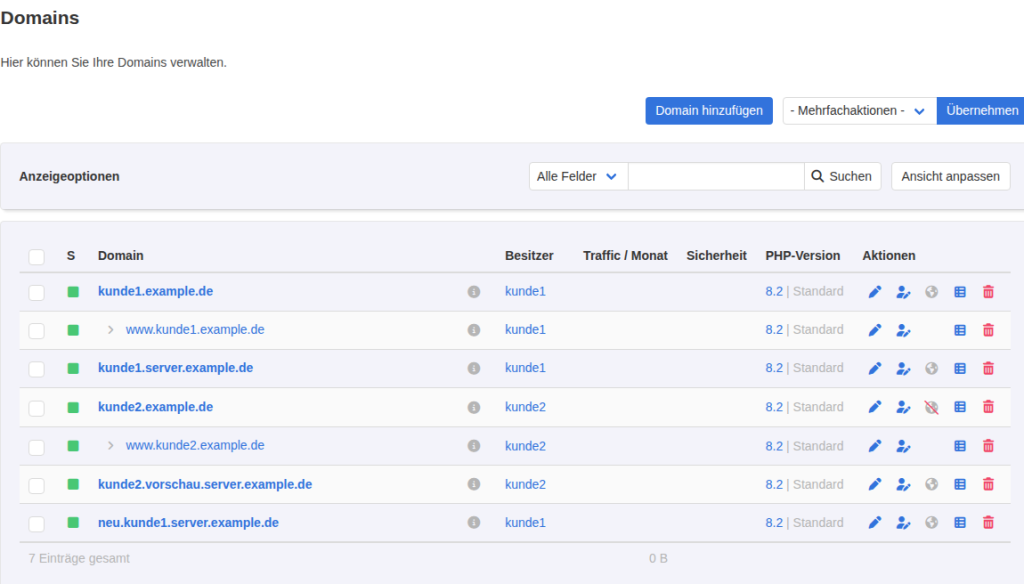This screenshot has height=584, width=1024.
Task: Open the kunde2.vorschau.server.example.de domain link
Action: 205,484
